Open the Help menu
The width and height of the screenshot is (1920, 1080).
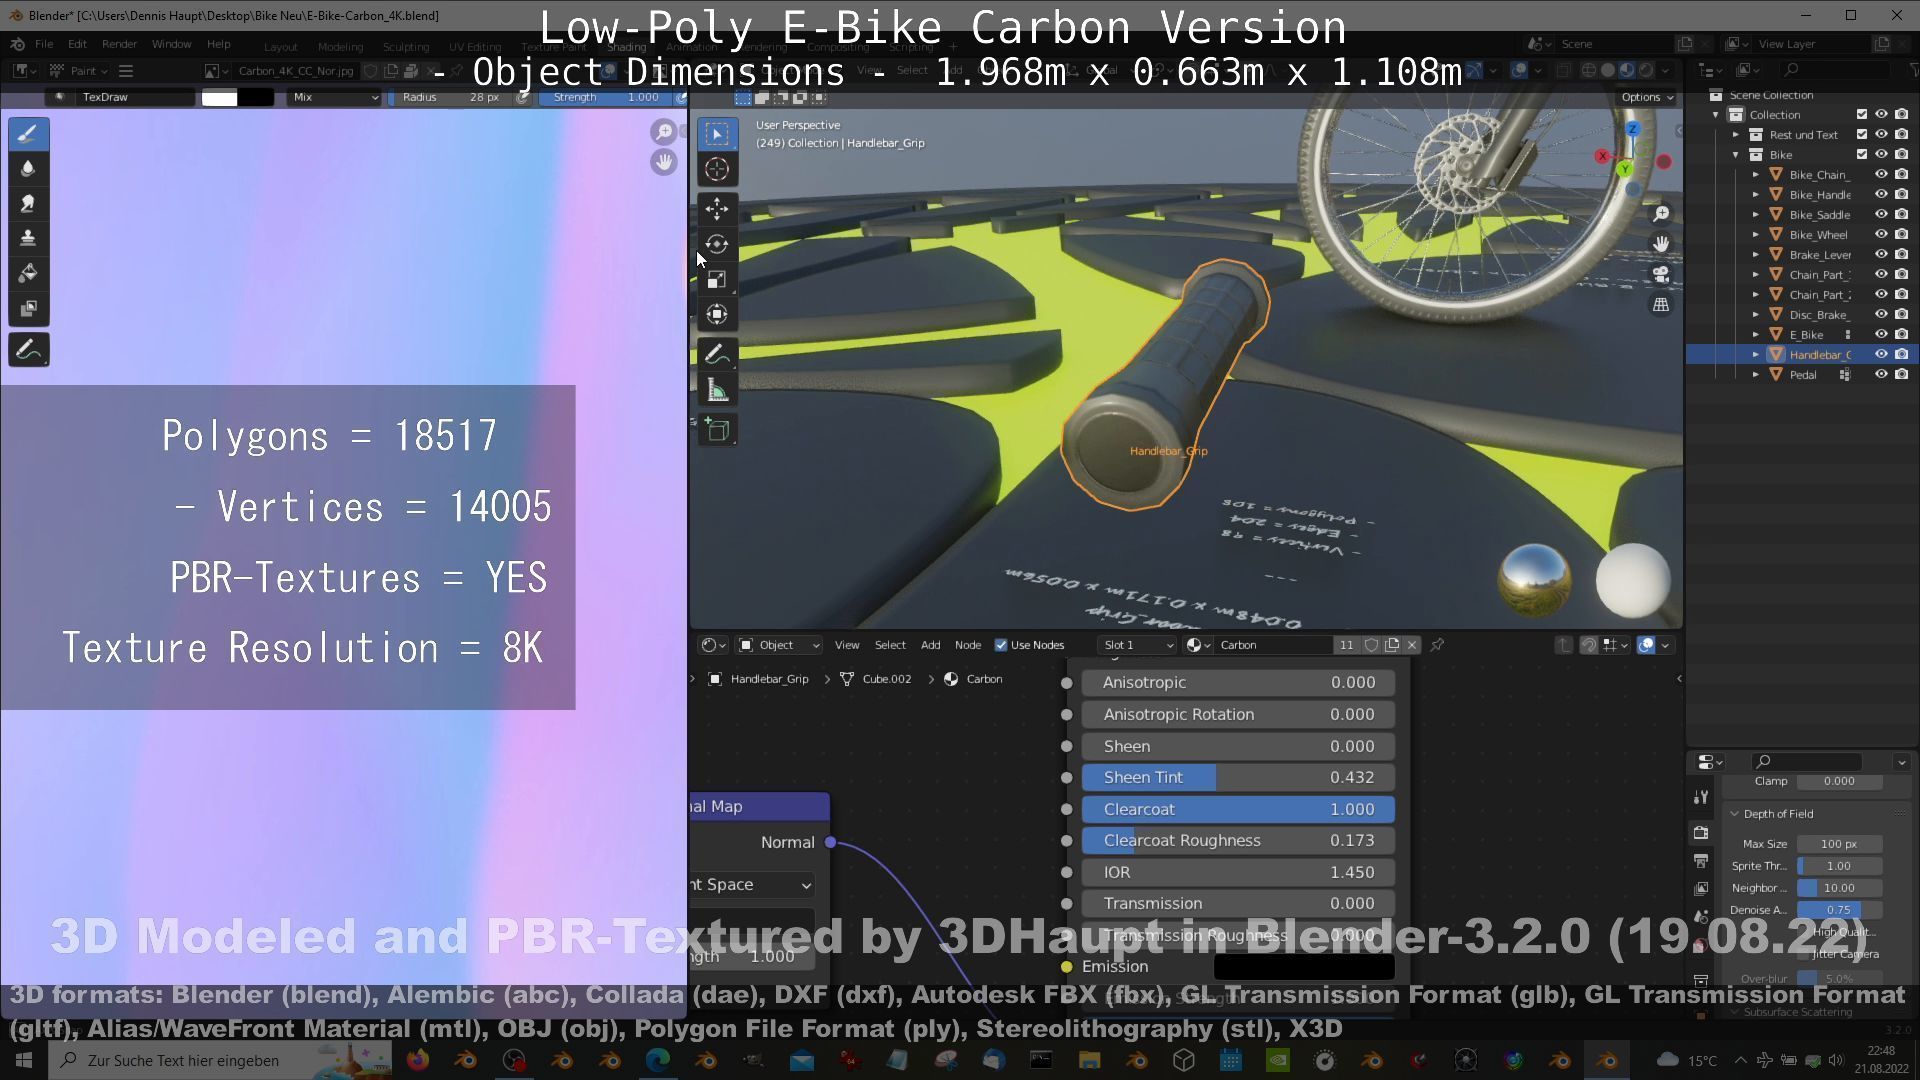tap(218, 44)
